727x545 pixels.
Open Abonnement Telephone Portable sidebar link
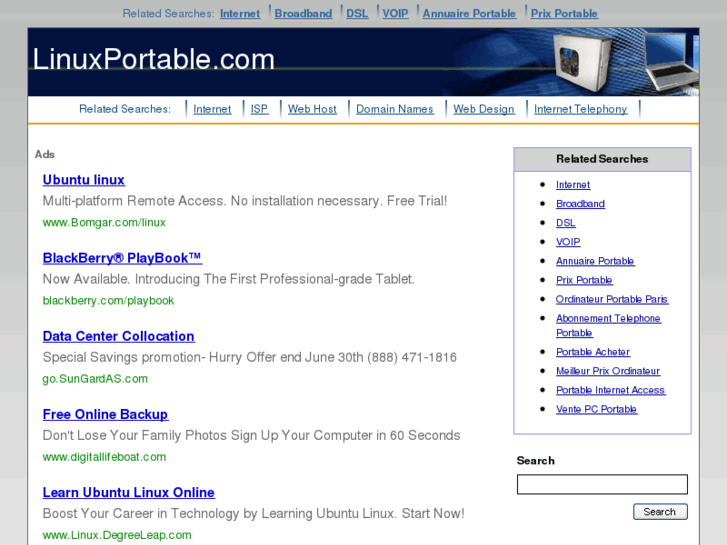608,326
